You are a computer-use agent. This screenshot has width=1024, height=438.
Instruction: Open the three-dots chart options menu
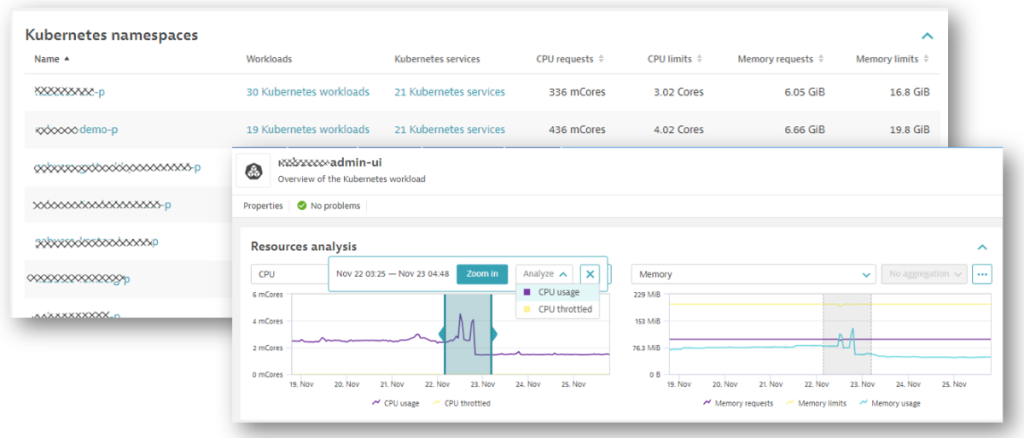coord(982,274)
